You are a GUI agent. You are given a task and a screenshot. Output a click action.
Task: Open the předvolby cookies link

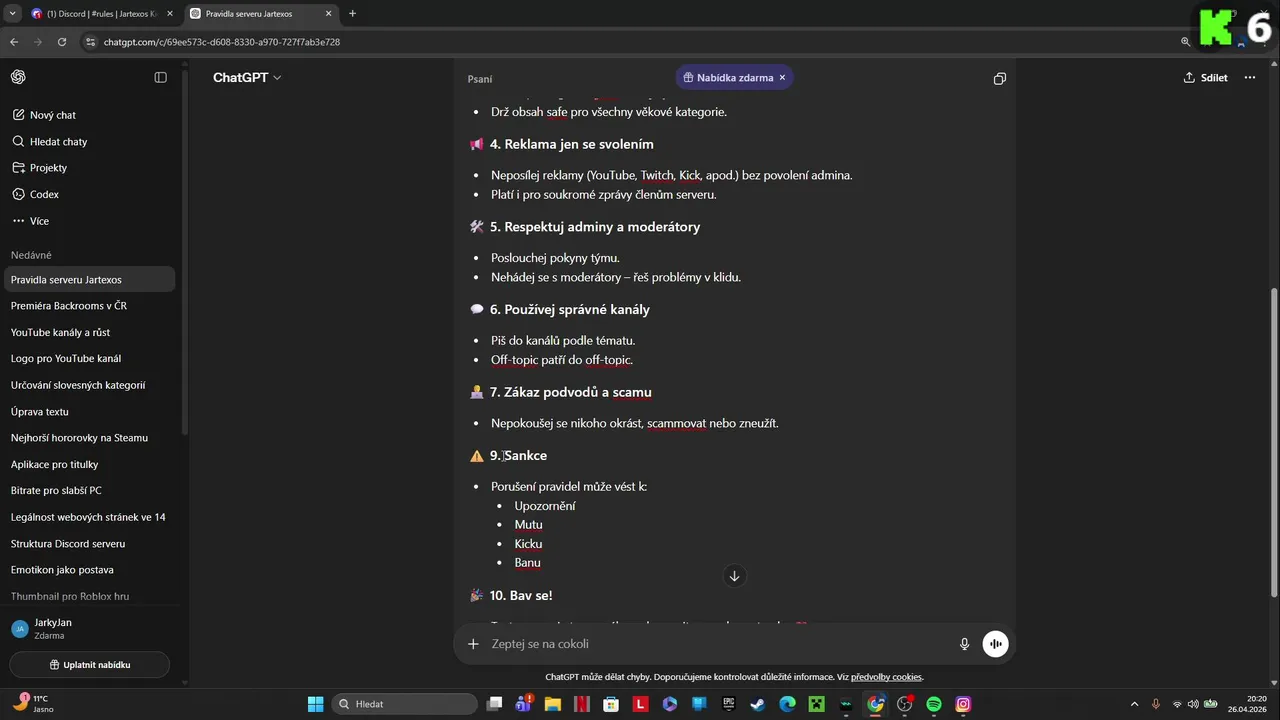pos(886,677)
